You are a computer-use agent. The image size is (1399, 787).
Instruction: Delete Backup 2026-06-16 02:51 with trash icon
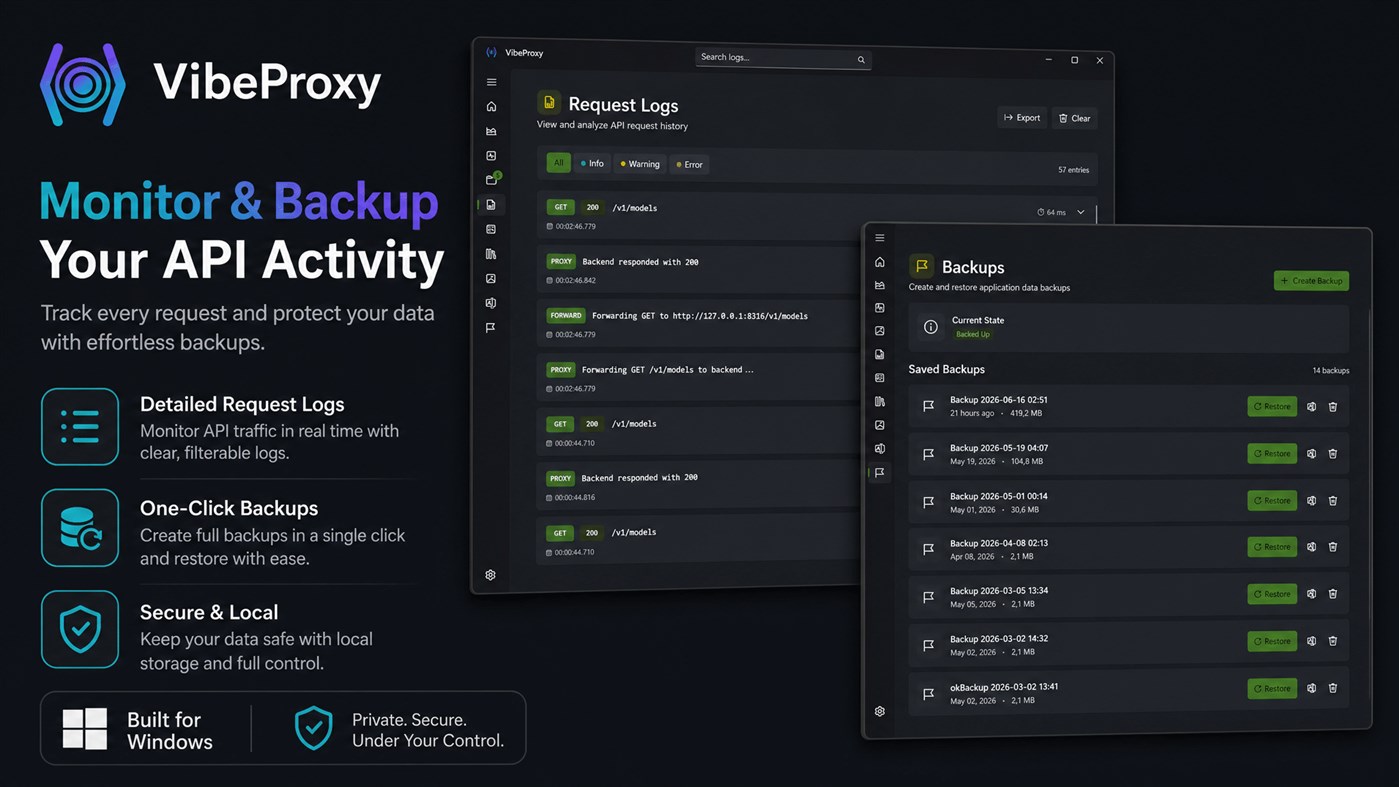point(1333,407)
